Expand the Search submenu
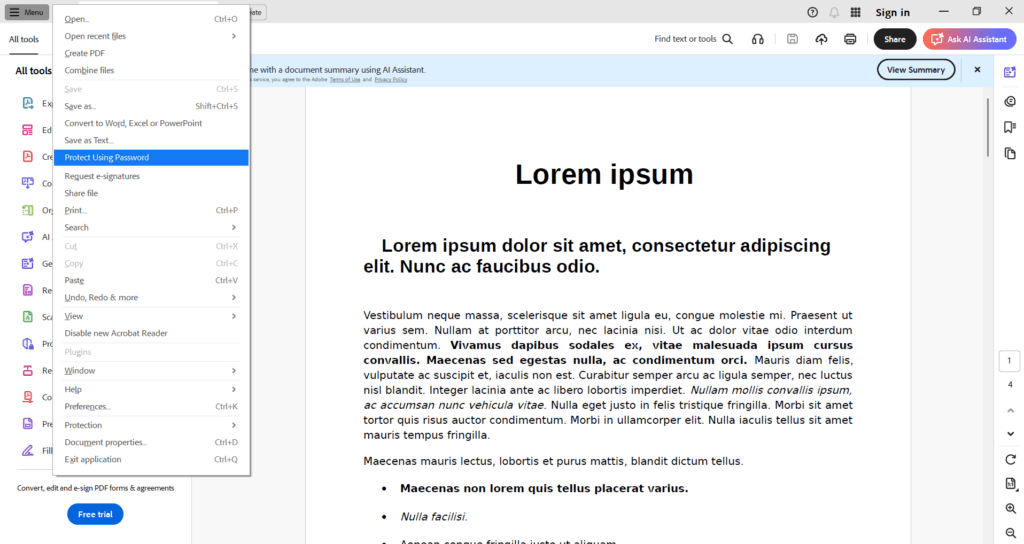The image size is (1024, 544). point(151,227)
